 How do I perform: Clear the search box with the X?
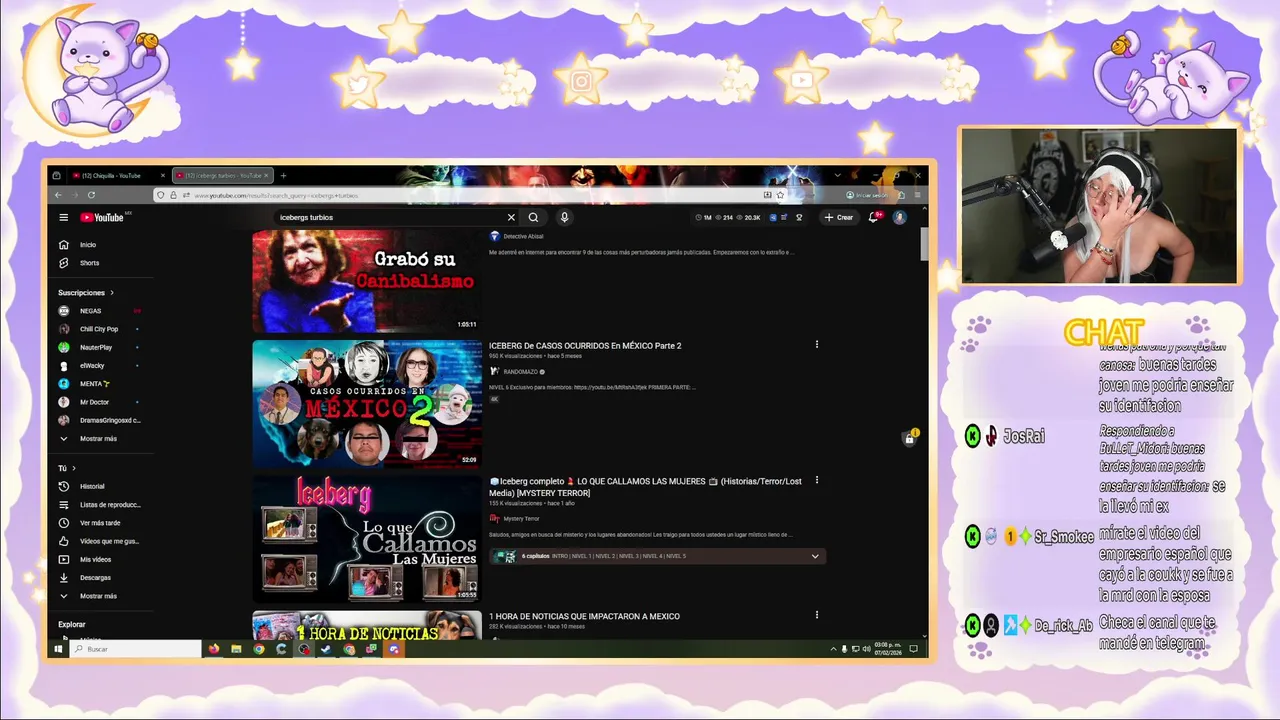point(511,217)
